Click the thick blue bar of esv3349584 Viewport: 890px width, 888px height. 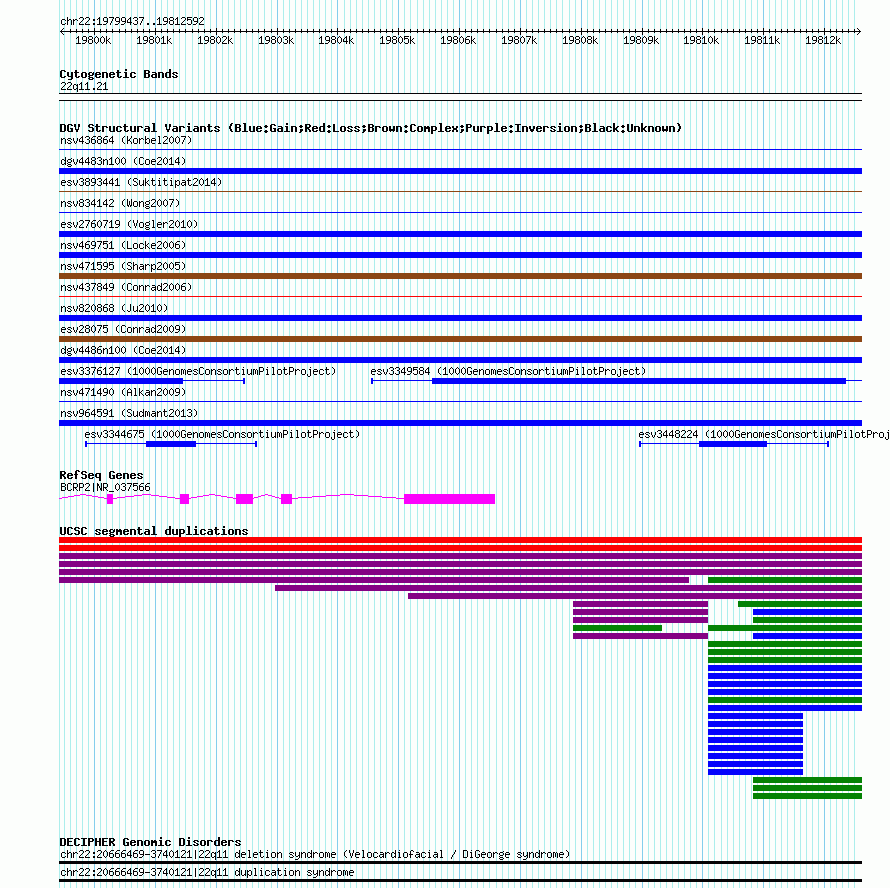pyautogui.click(x=639, y=381)
